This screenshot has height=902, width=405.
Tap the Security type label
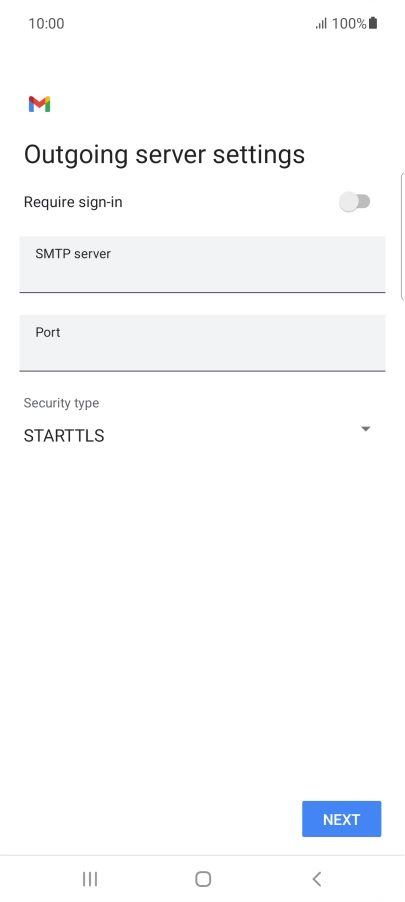(61, 403)
